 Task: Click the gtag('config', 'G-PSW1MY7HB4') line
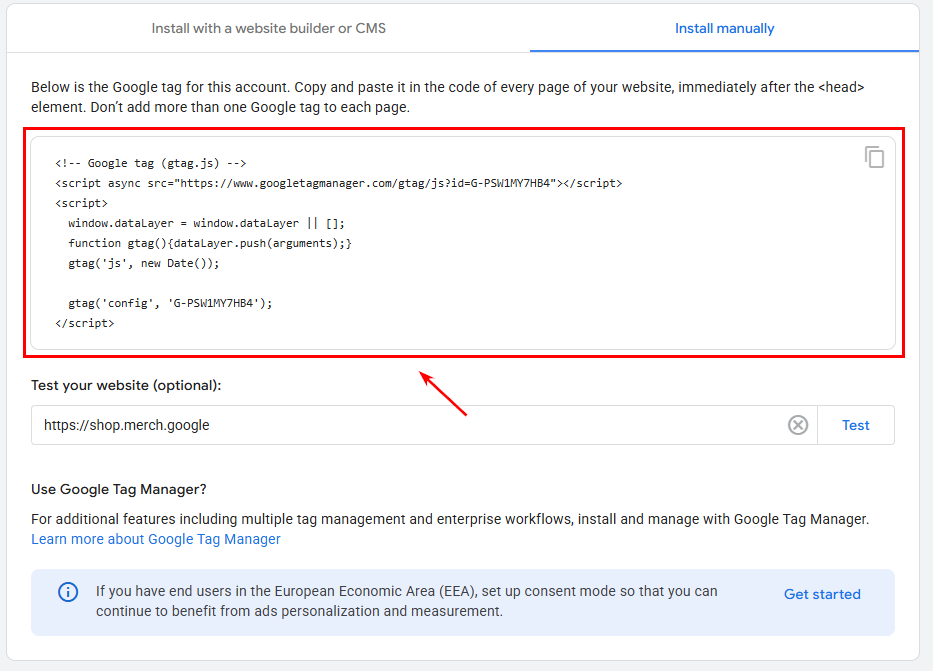[170, 303]
